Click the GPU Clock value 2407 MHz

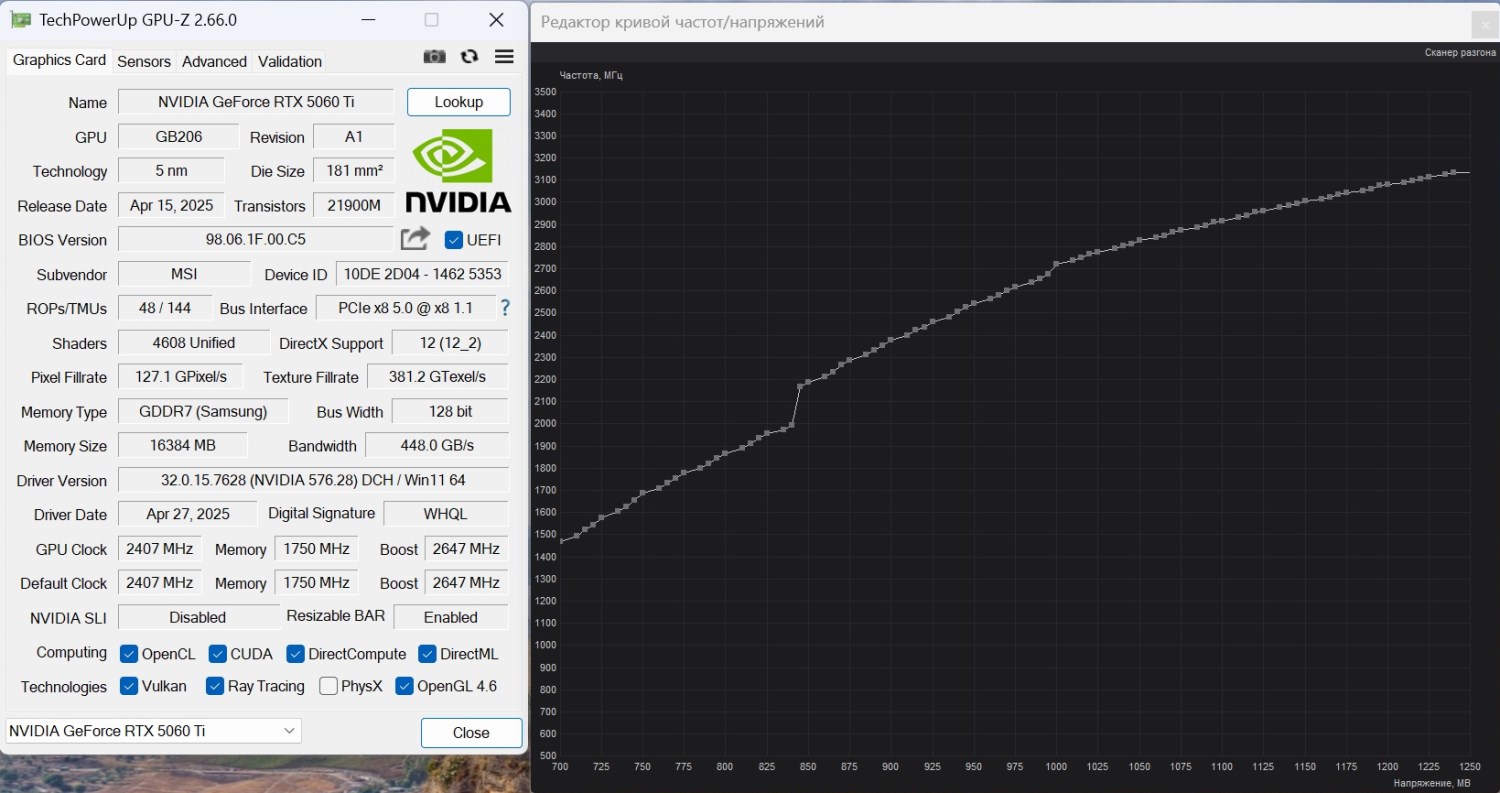[x=160, y=549]
